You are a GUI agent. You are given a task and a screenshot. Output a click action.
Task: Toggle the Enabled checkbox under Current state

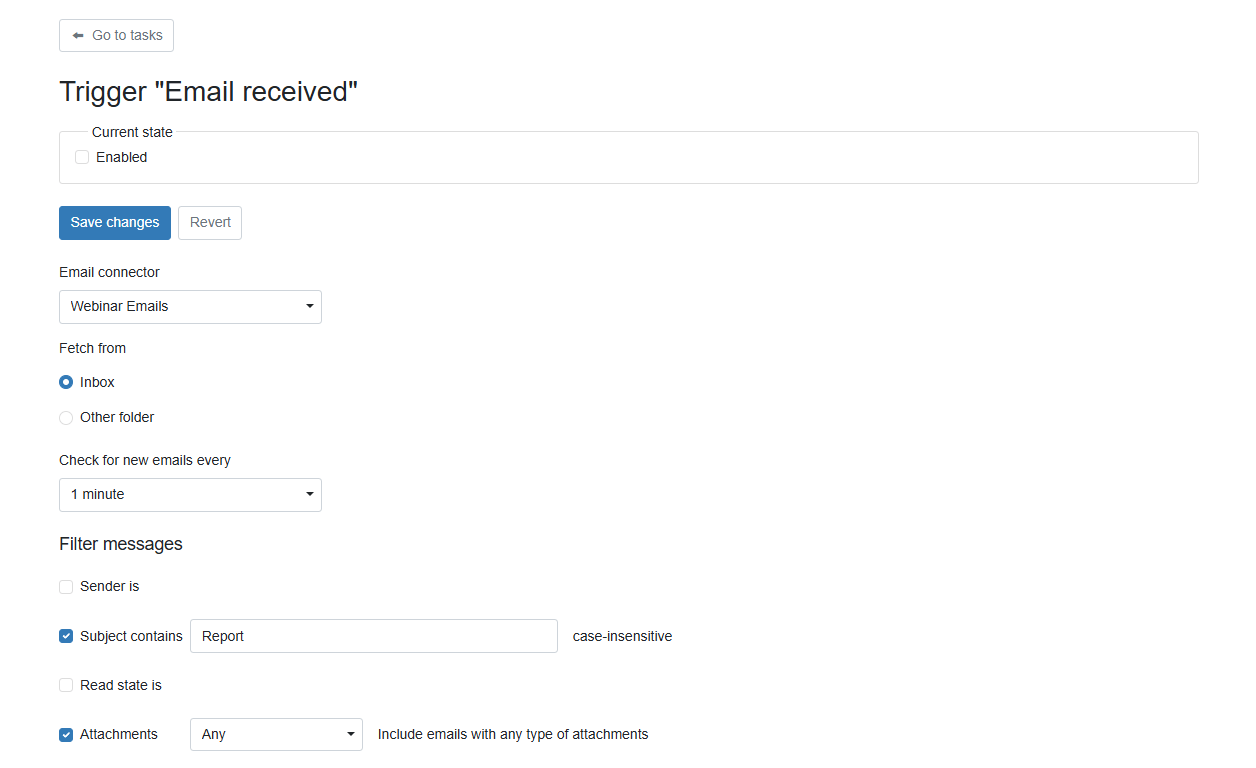[x=82, y=157]
